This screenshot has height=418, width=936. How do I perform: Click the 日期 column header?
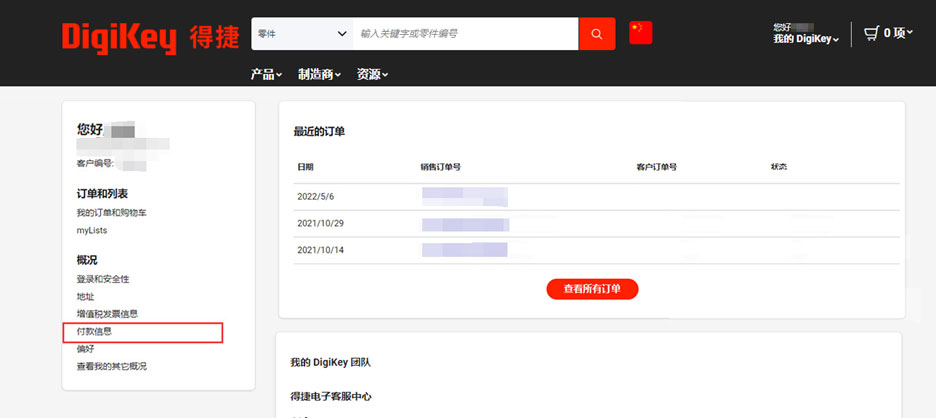point(306,167)
